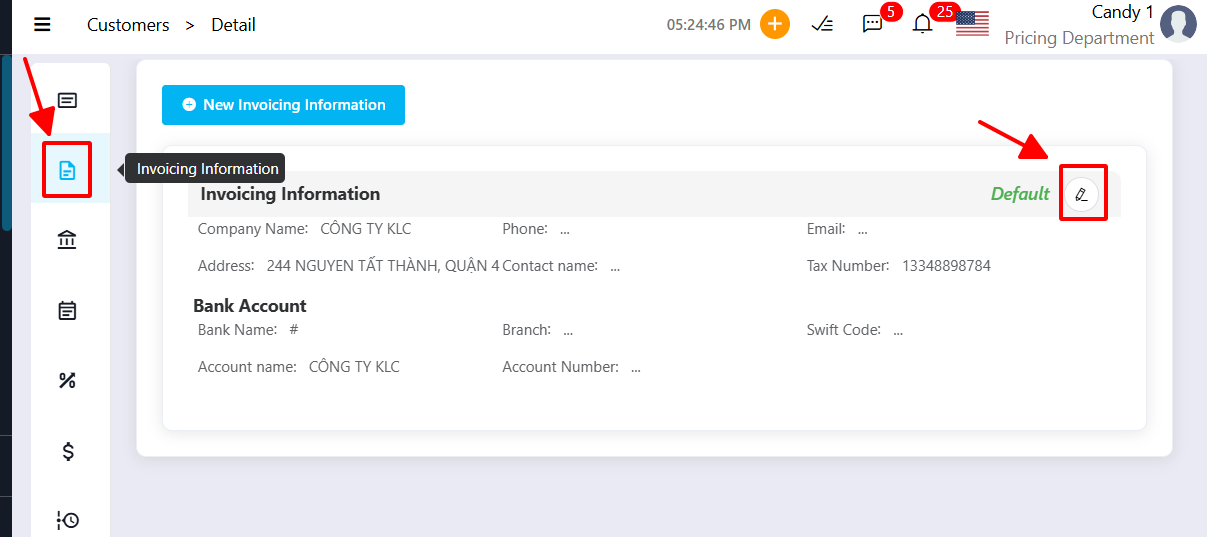Open chat messages icon with 5 badge

[872, 24]
